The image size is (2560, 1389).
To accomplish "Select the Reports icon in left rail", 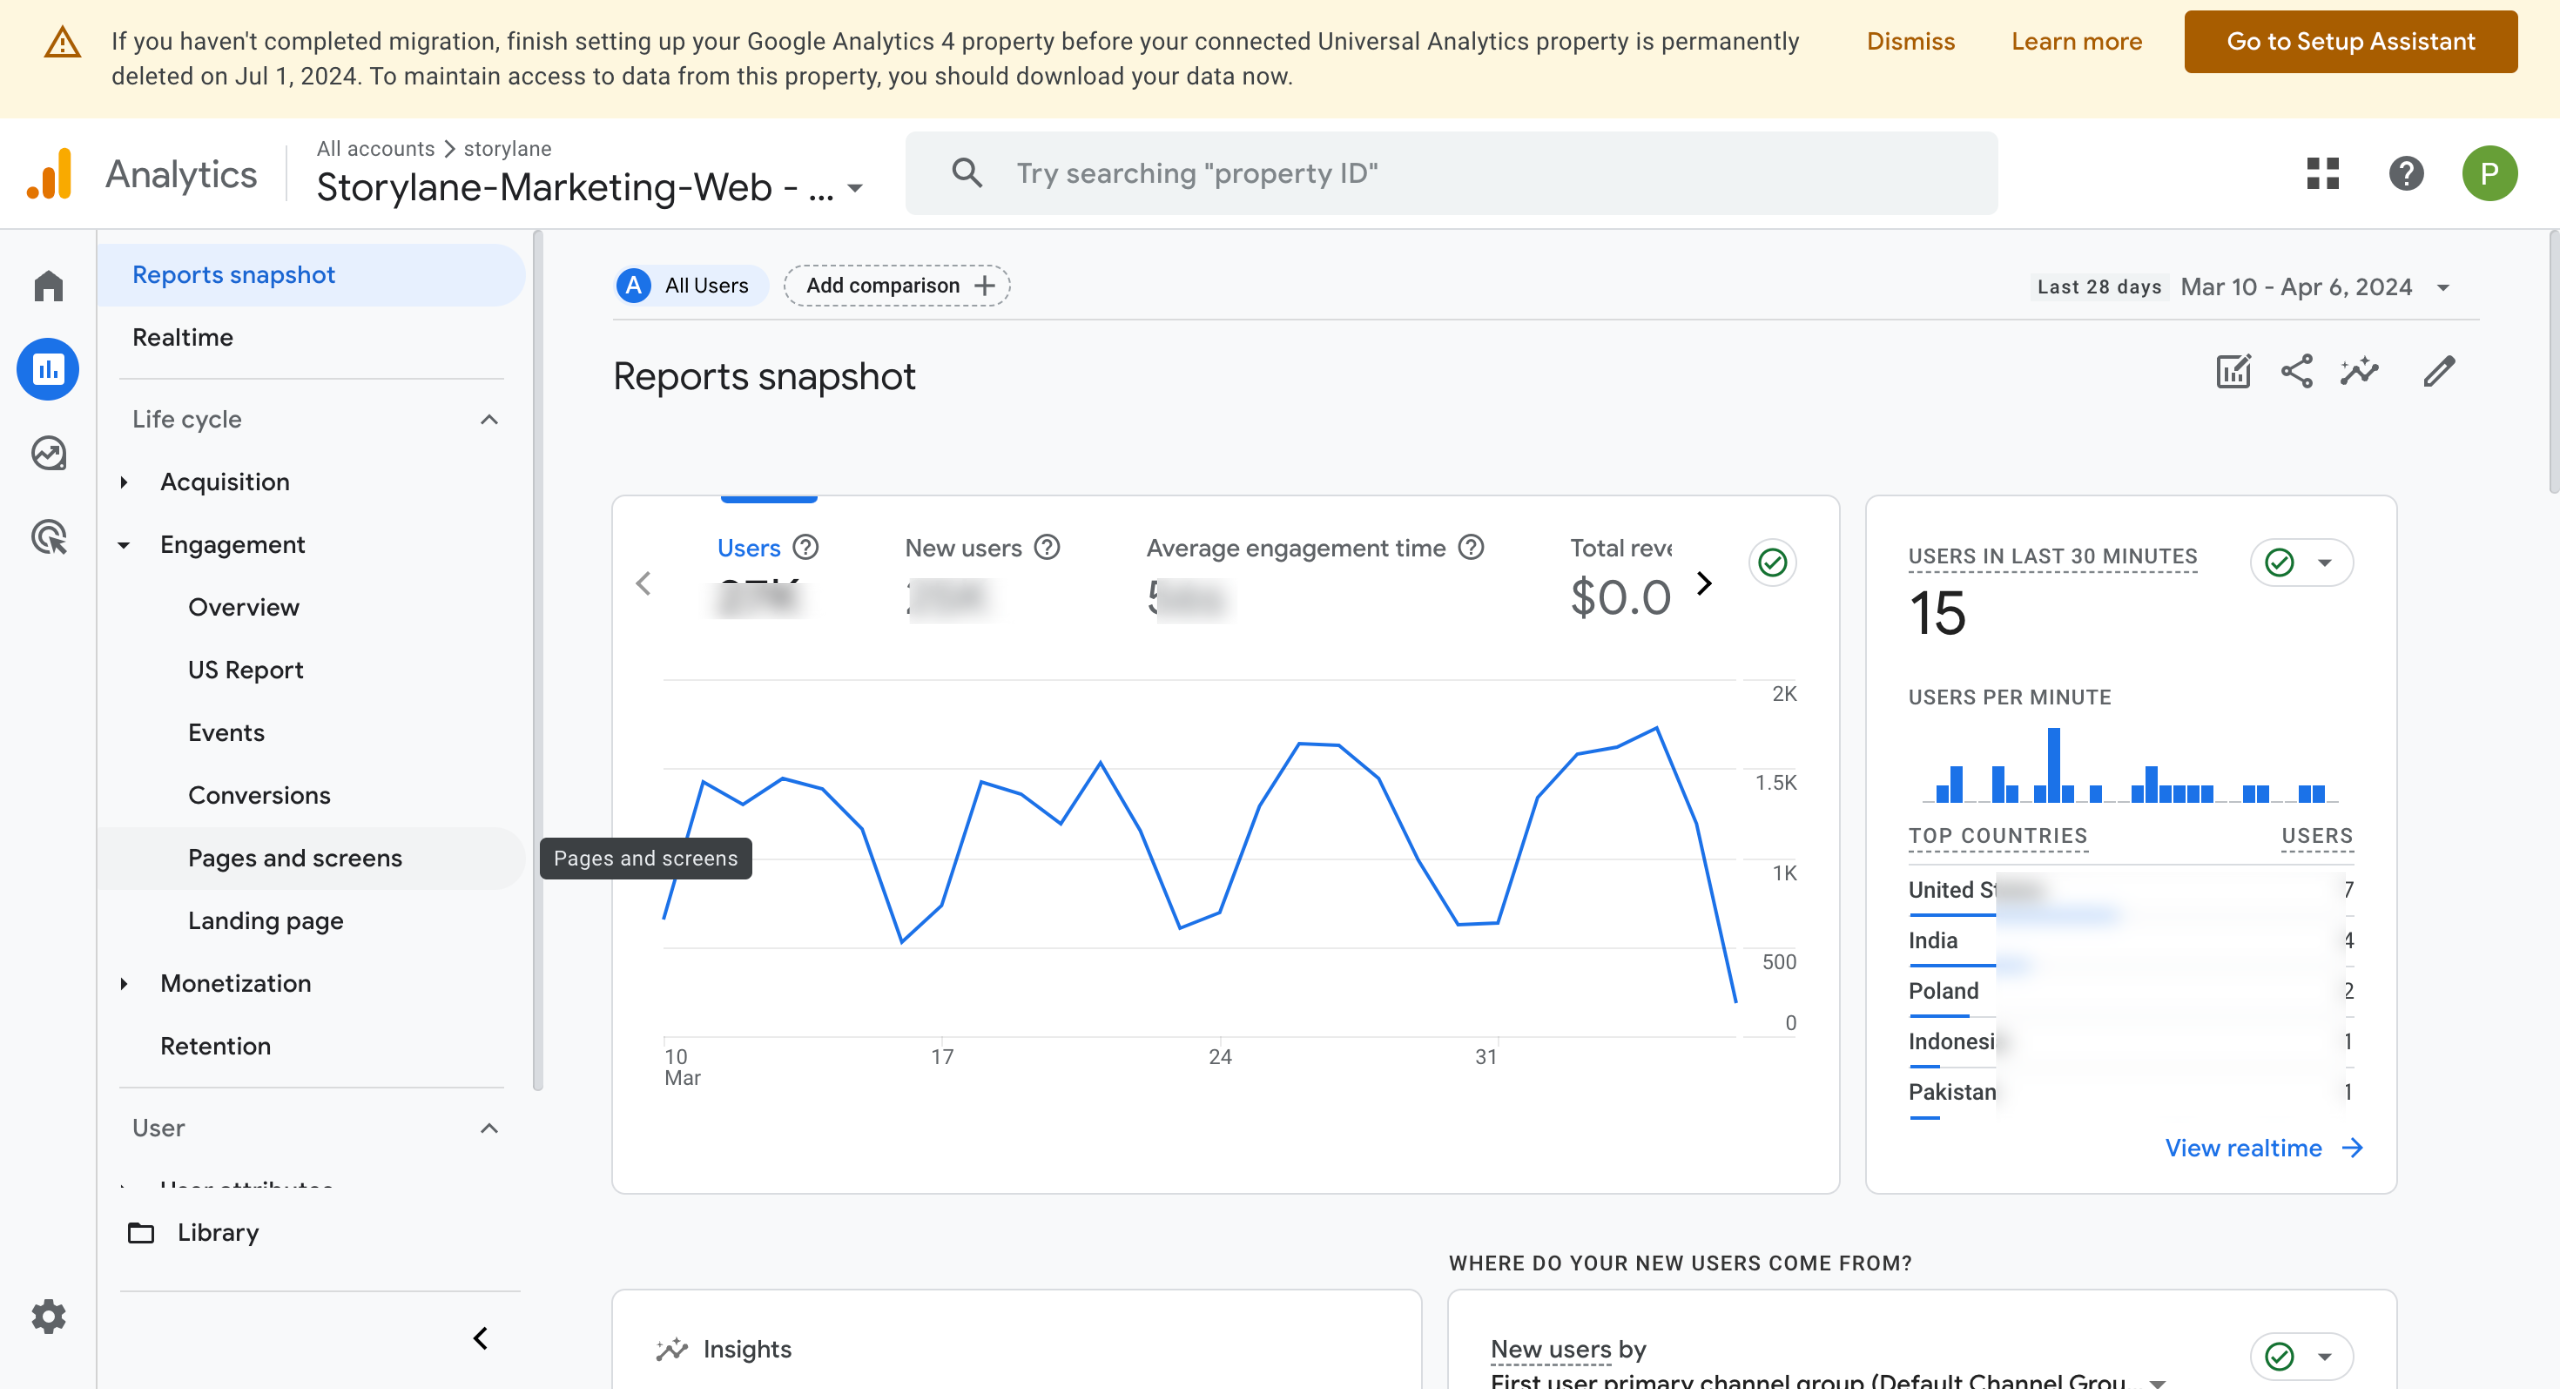I will tap(48, 369).
